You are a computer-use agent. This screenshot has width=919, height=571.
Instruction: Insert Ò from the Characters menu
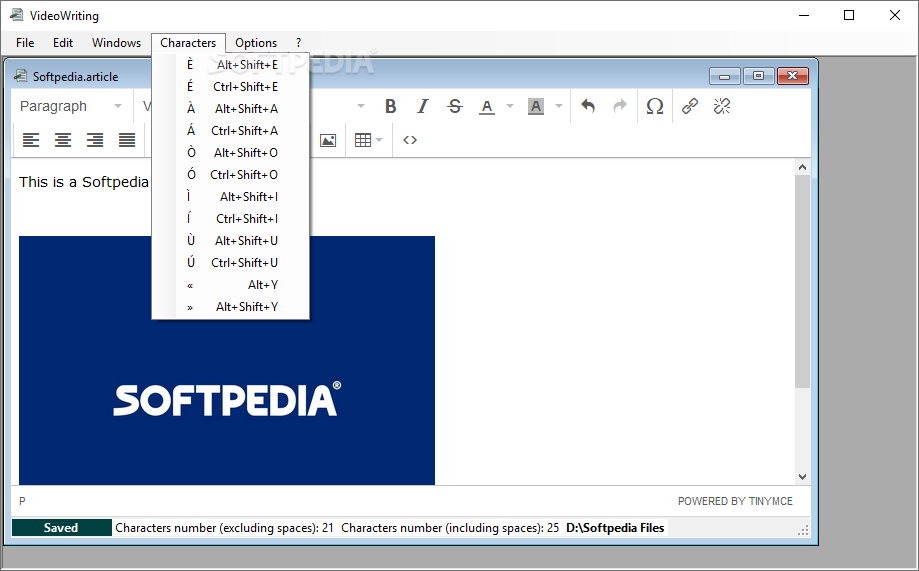[x=231, y=152]
